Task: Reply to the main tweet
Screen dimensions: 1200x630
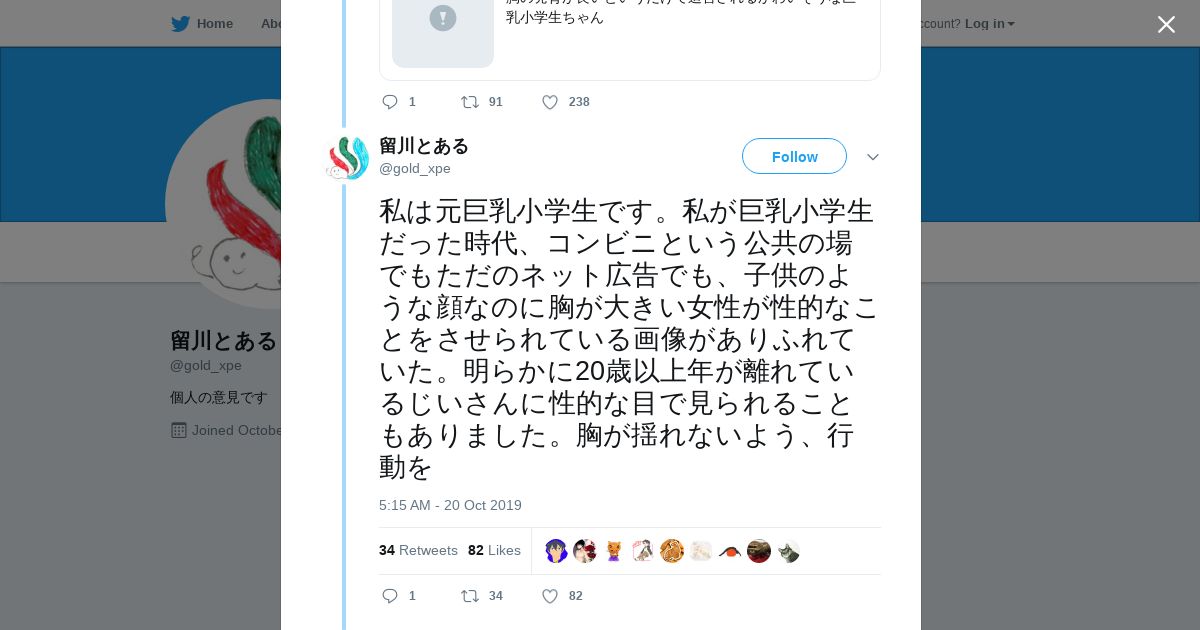Action: coord(390,596)
